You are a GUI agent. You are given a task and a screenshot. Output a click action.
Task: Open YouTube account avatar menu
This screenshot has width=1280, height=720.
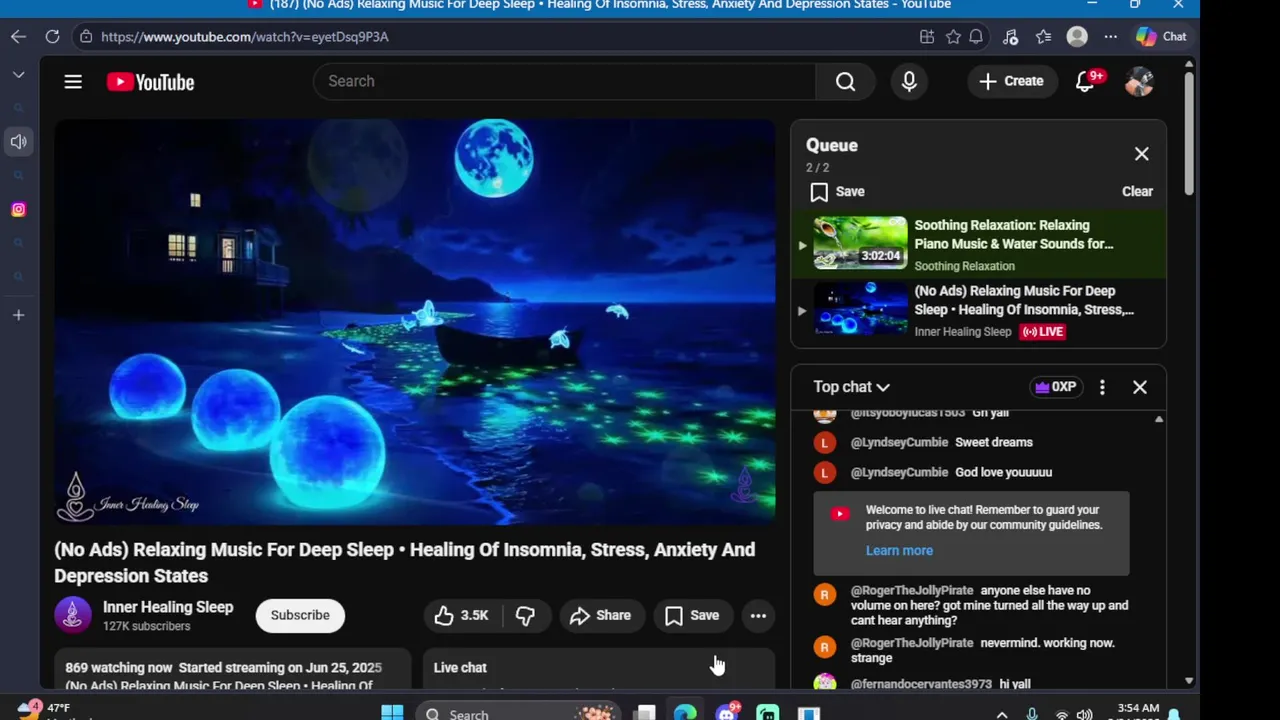coord(1139,81)
